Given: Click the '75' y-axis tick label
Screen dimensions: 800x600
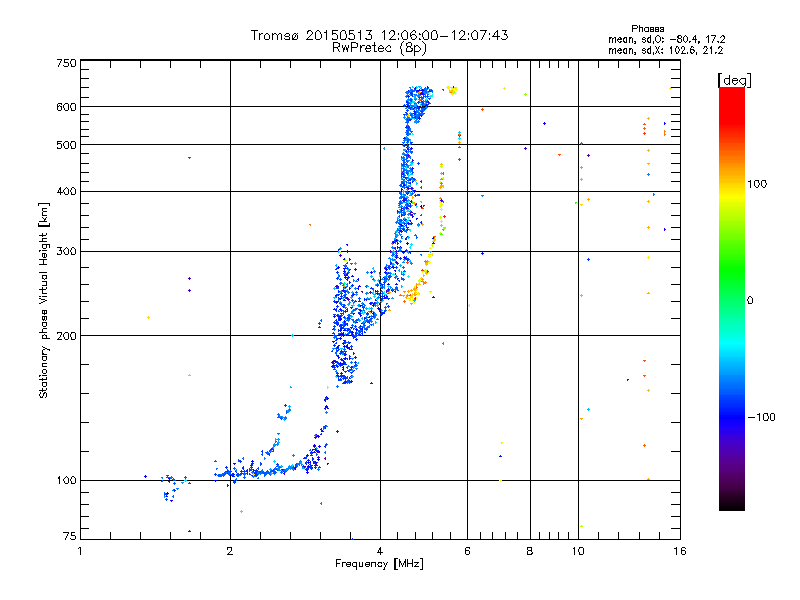Looking at the screenshot, I should pos(70,536).
